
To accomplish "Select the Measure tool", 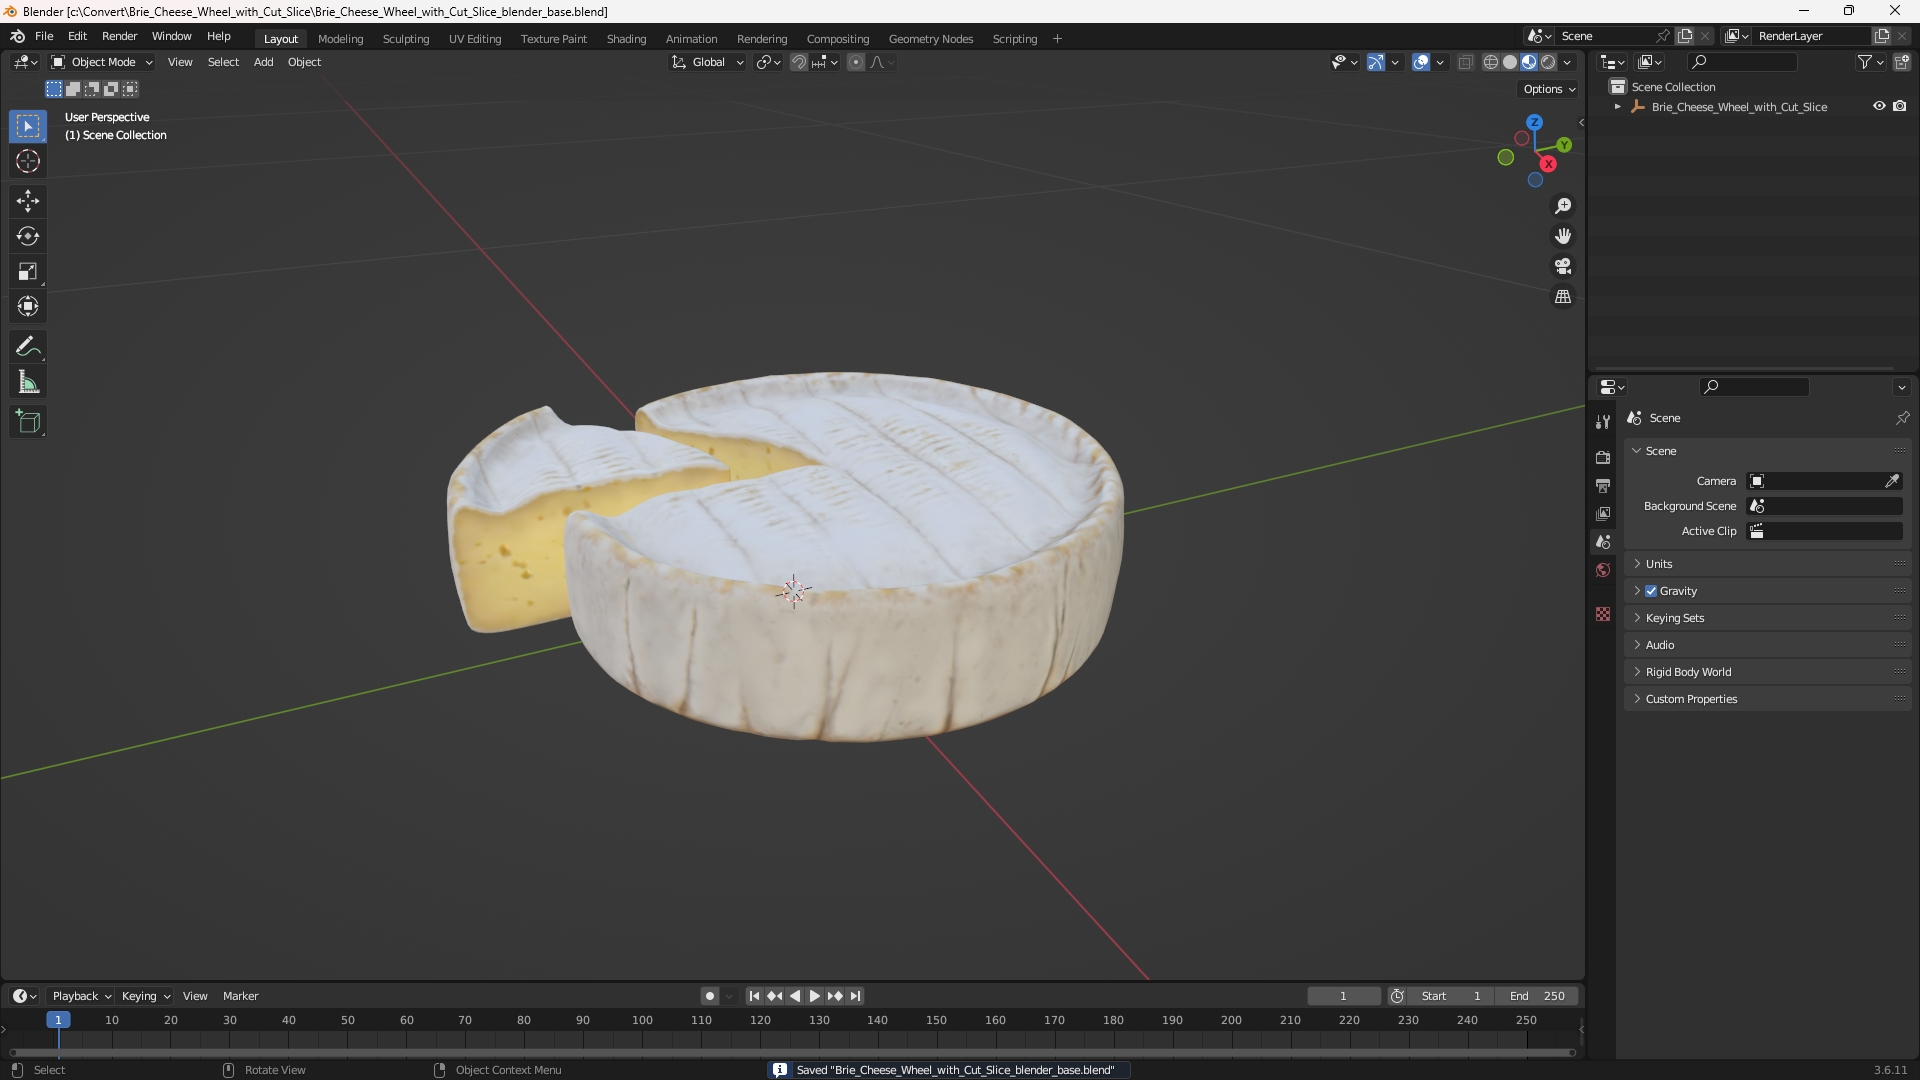I will (x=28, y=382).
